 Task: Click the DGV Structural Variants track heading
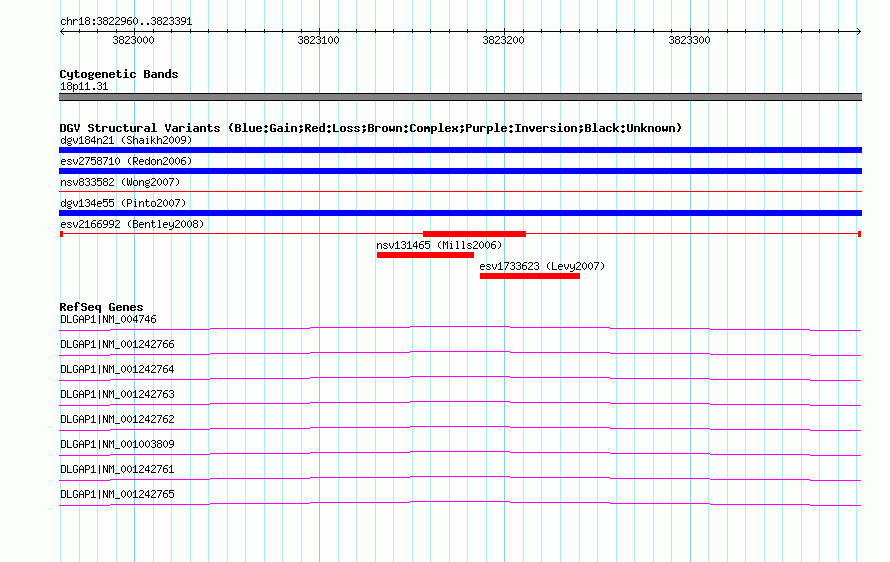click(371, 128)
